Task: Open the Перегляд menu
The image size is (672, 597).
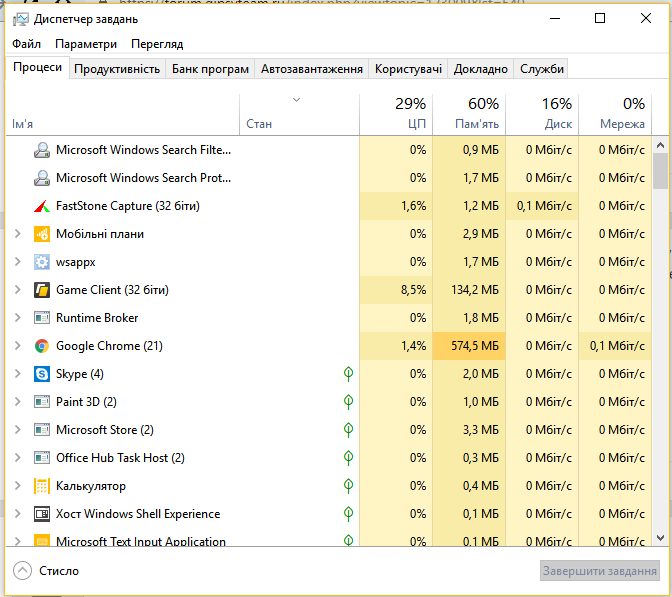Action: click(x=157, y=44)
